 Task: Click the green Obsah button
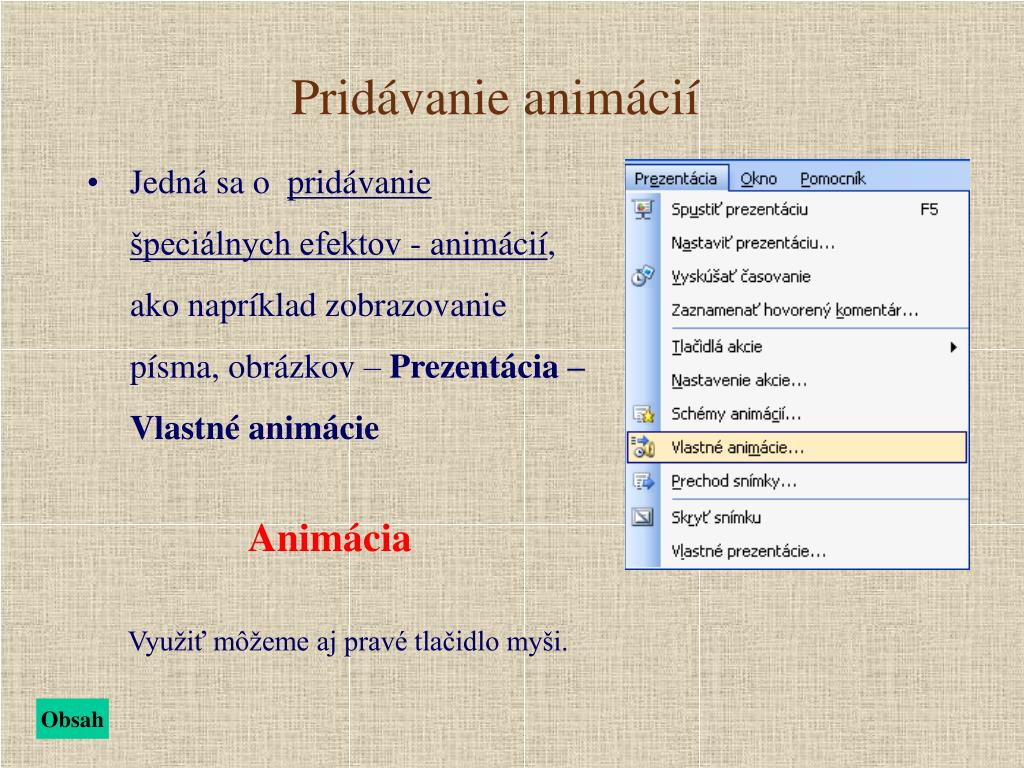coord(72,718)
